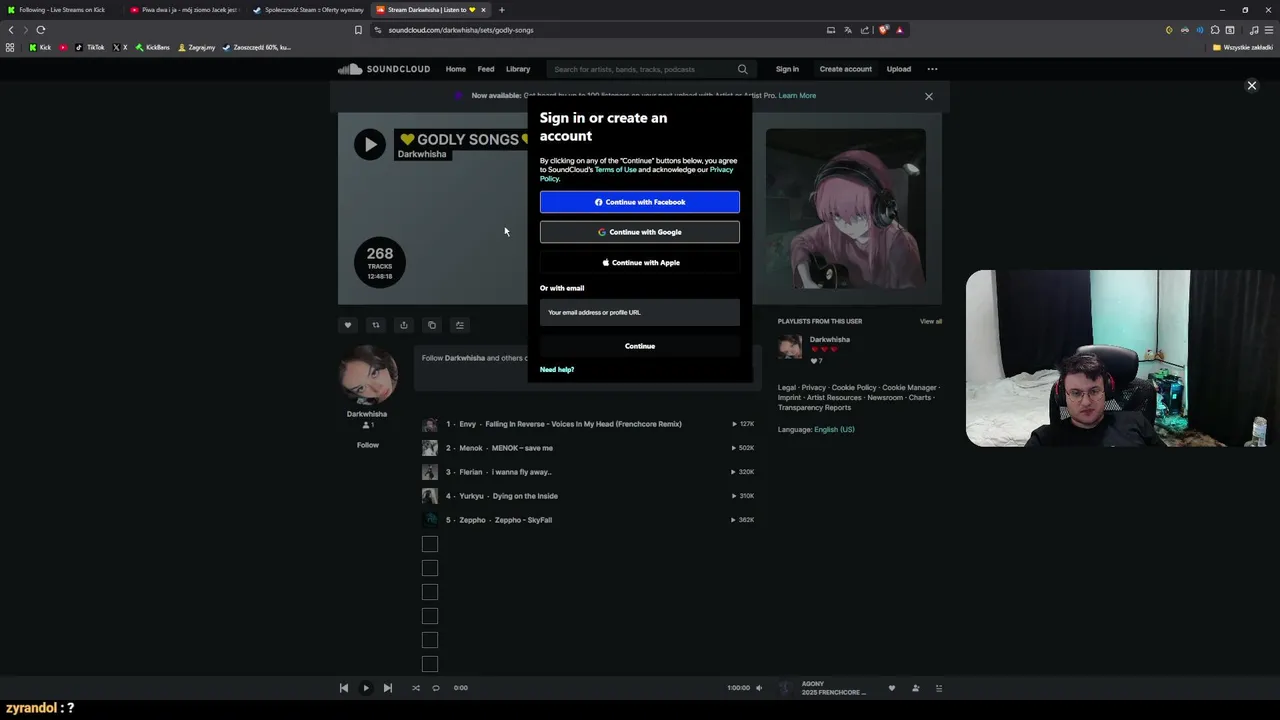Click Upload in the header

pyautogui.click(x=899, y=69)
